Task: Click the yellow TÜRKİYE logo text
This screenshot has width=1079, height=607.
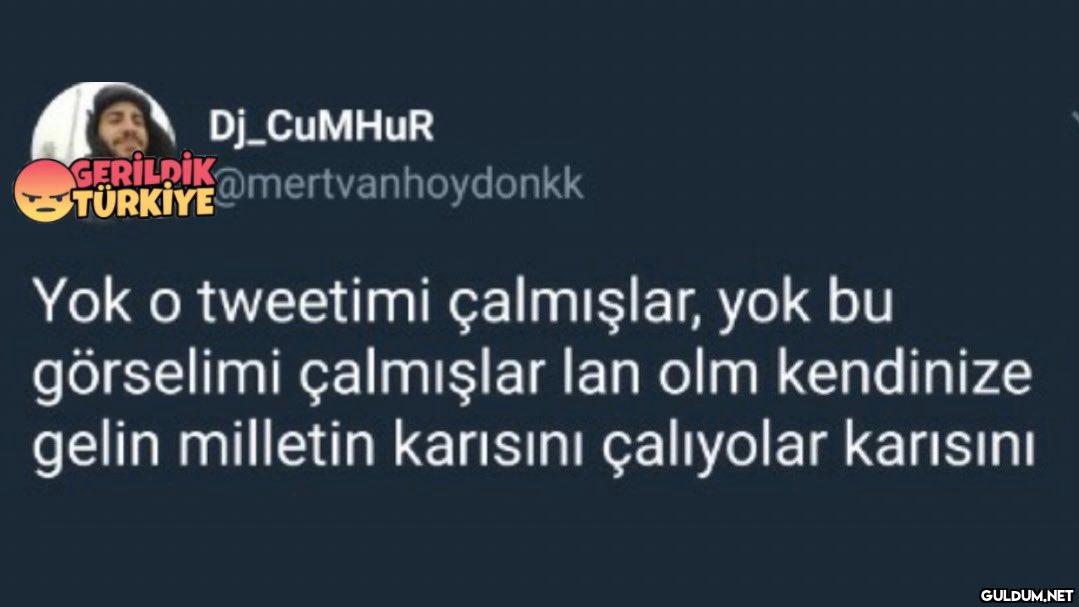Action: [x=144, y=202]
